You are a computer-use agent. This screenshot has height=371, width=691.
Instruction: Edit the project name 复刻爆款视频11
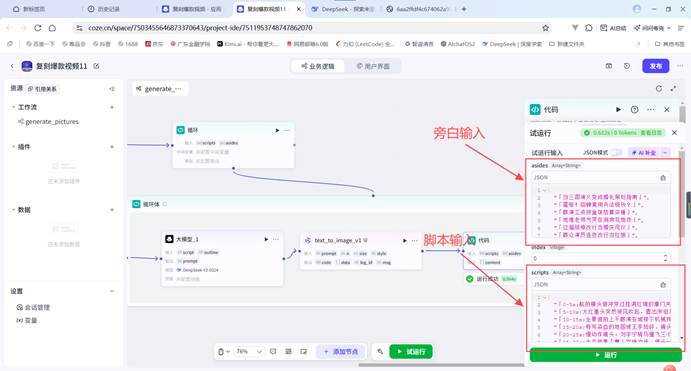(x=96, y=66)
